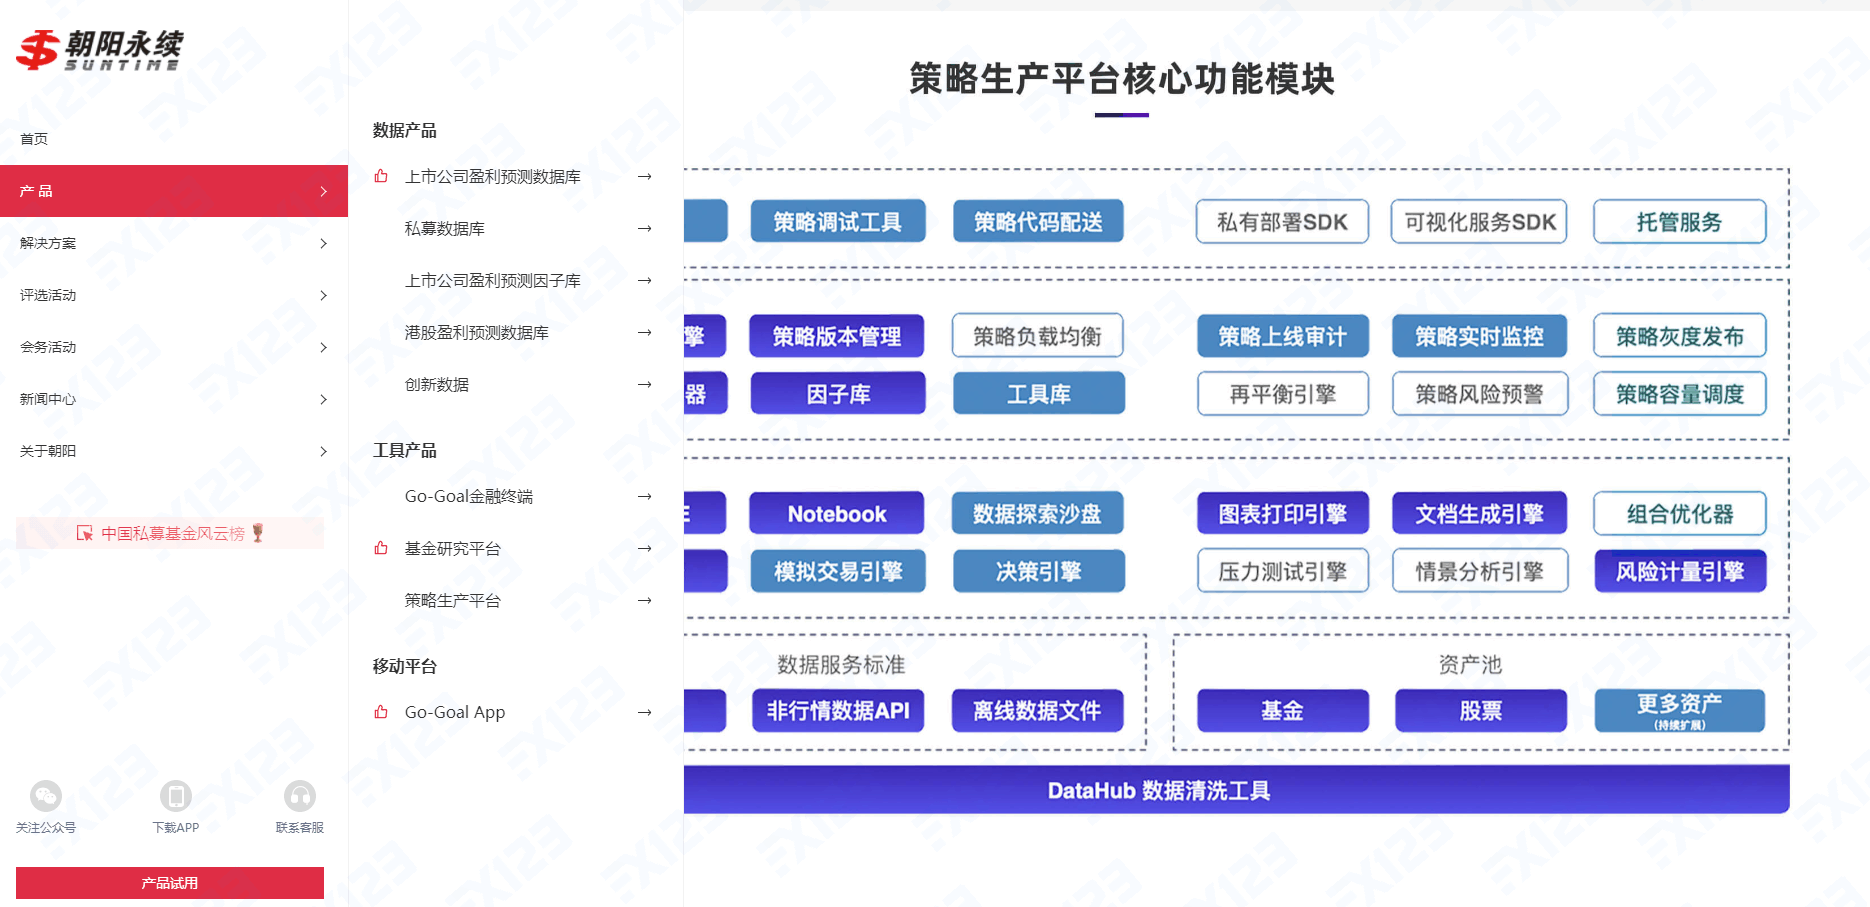Open 上市公司盈利预测因子库 link
Image resolution: width=1870 pixels, height=907 pixels.
tap(493, 280)
